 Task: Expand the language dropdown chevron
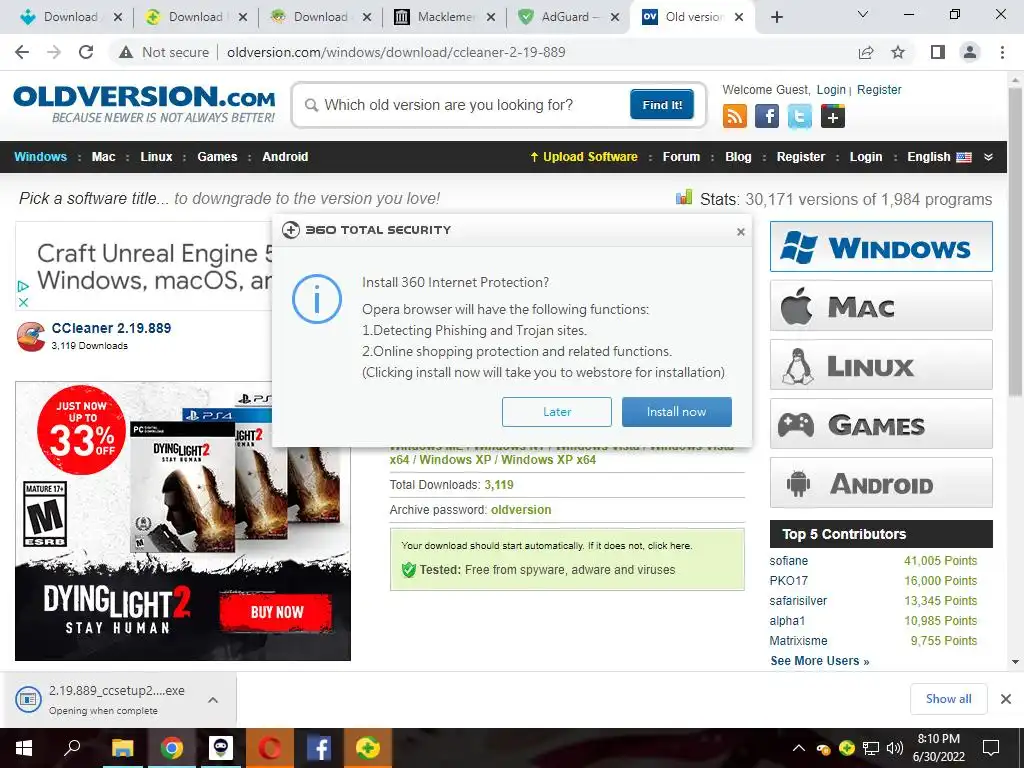tap(988, 157)
